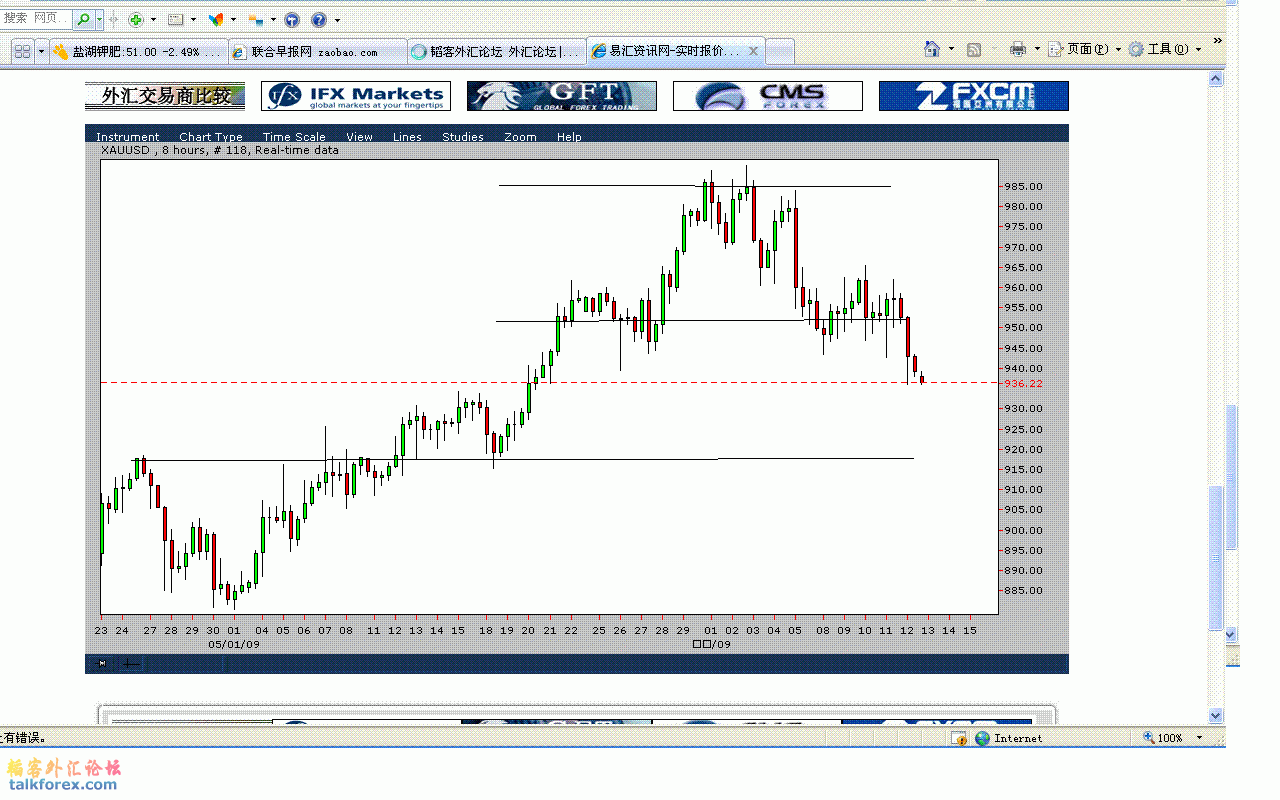Click XAUUSD 8 hours chart title text
Image resolution: width=1280 pixels, height=800 pixels.
pos(219,150)
